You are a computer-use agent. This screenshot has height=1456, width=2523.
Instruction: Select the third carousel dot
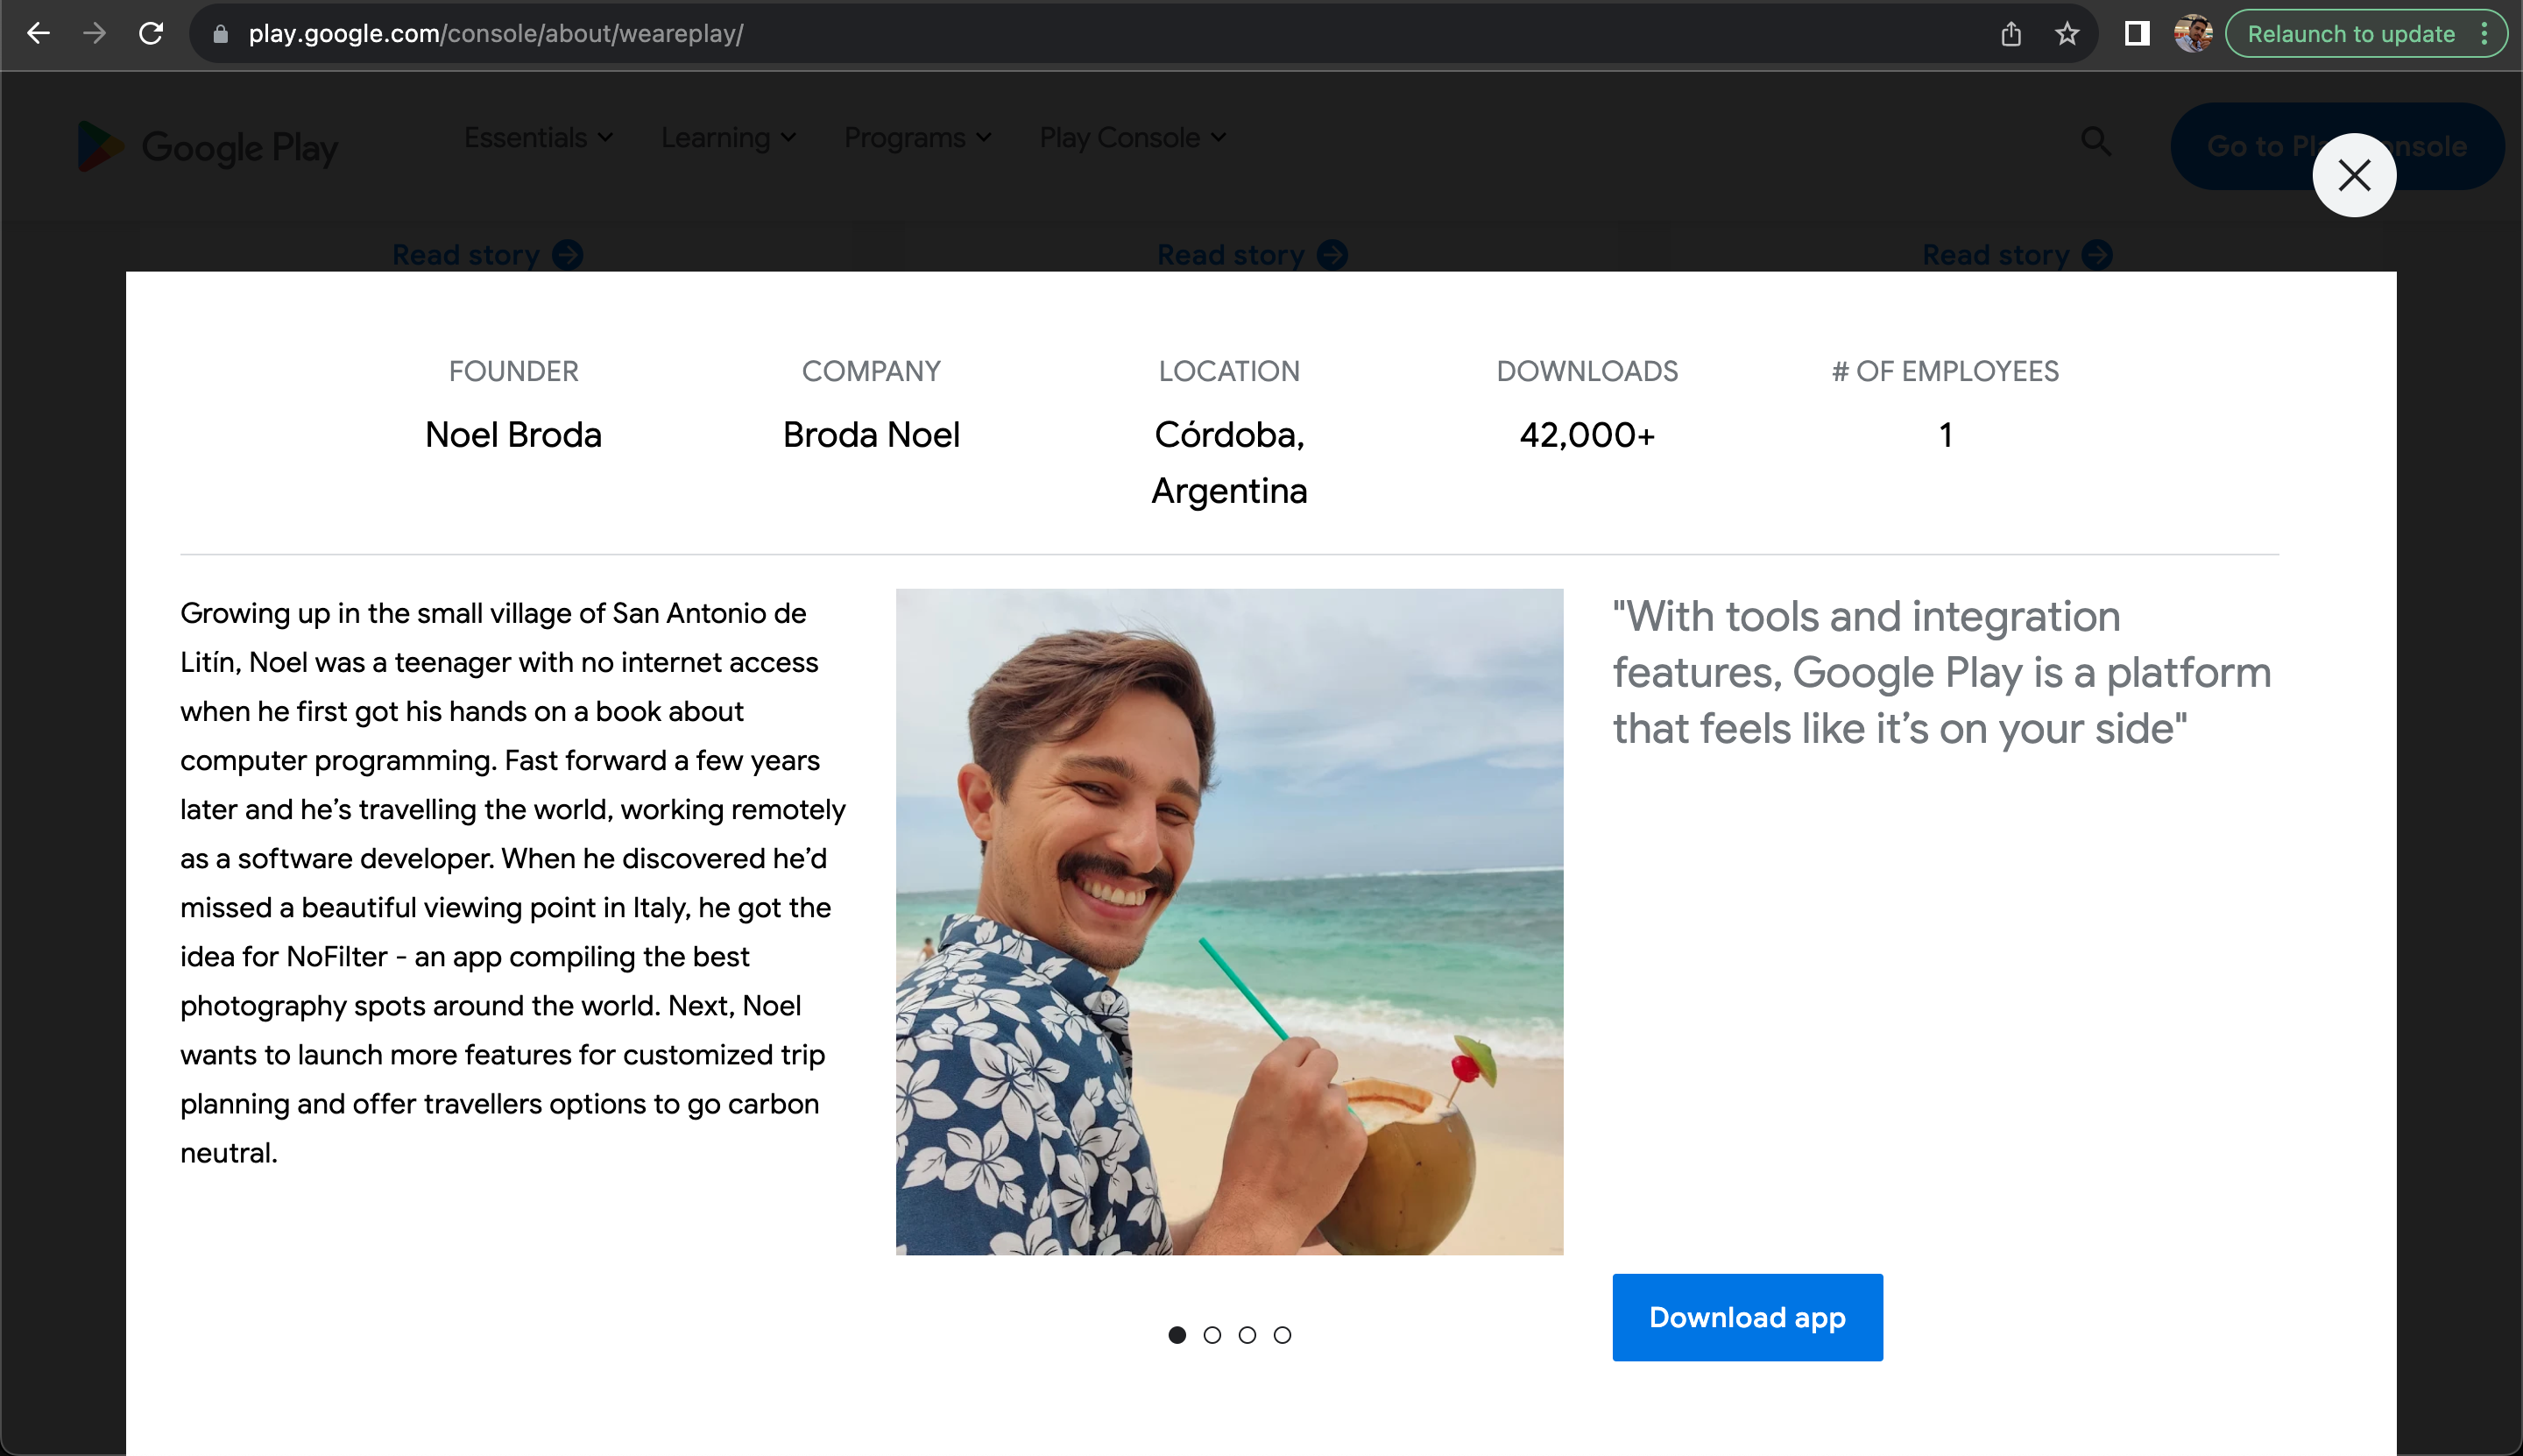[1247, 1335]
